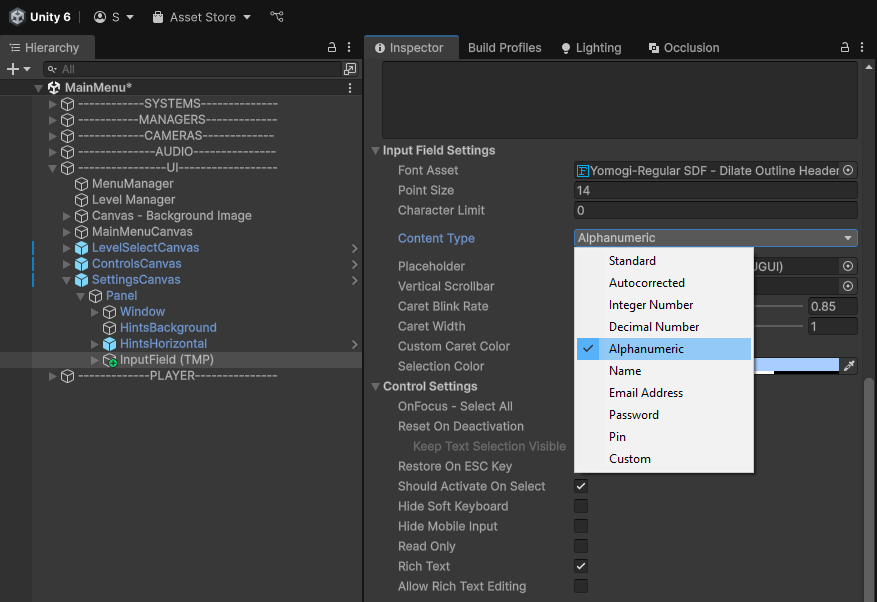Enable Hide Soft Keyboard checkbox

pos(581,506)
